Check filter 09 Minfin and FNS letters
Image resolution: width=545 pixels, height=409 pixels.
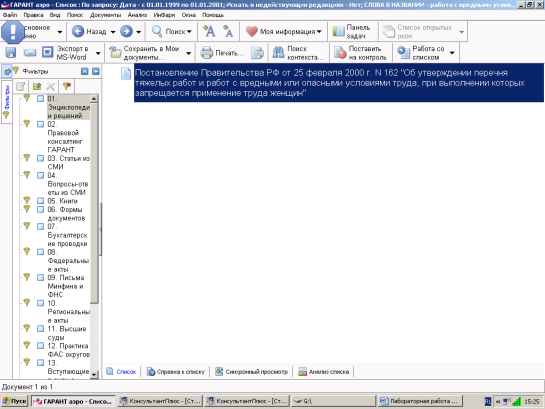click(x=40, y=277)
